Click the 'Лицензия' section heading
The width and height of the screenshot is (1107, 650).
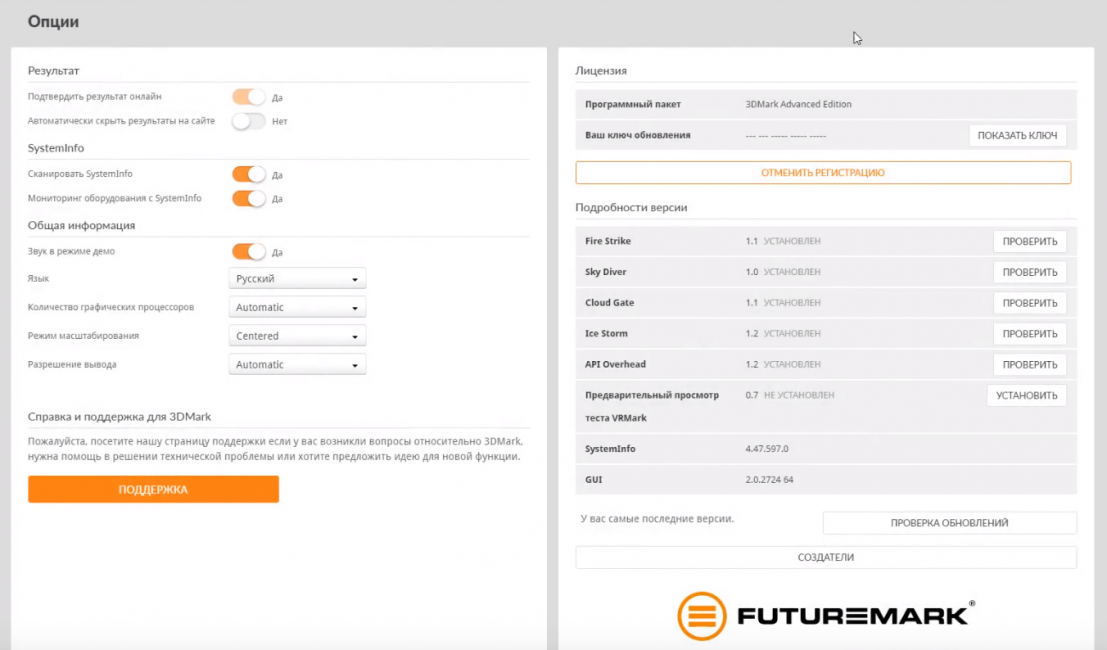click(x=601, y=71)
